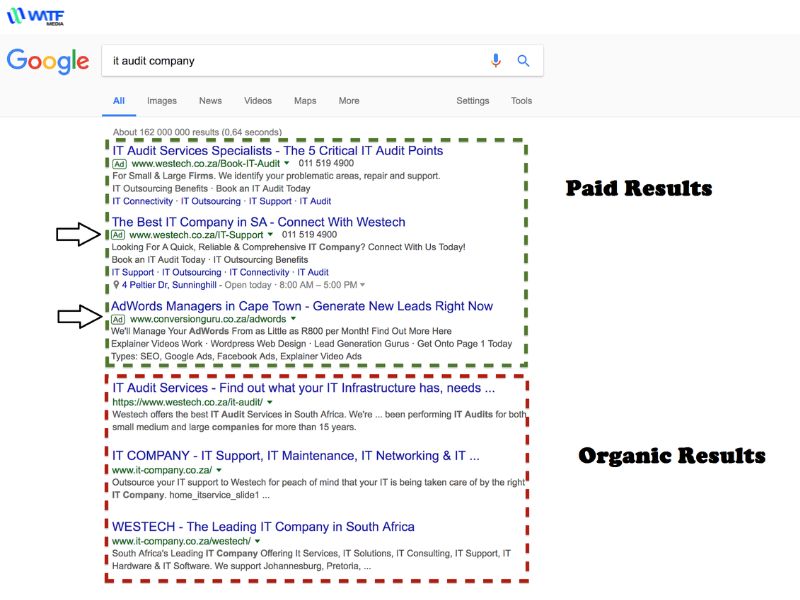Click 'IT Outsourcing' sitelink in first ad

pos(211,201)
